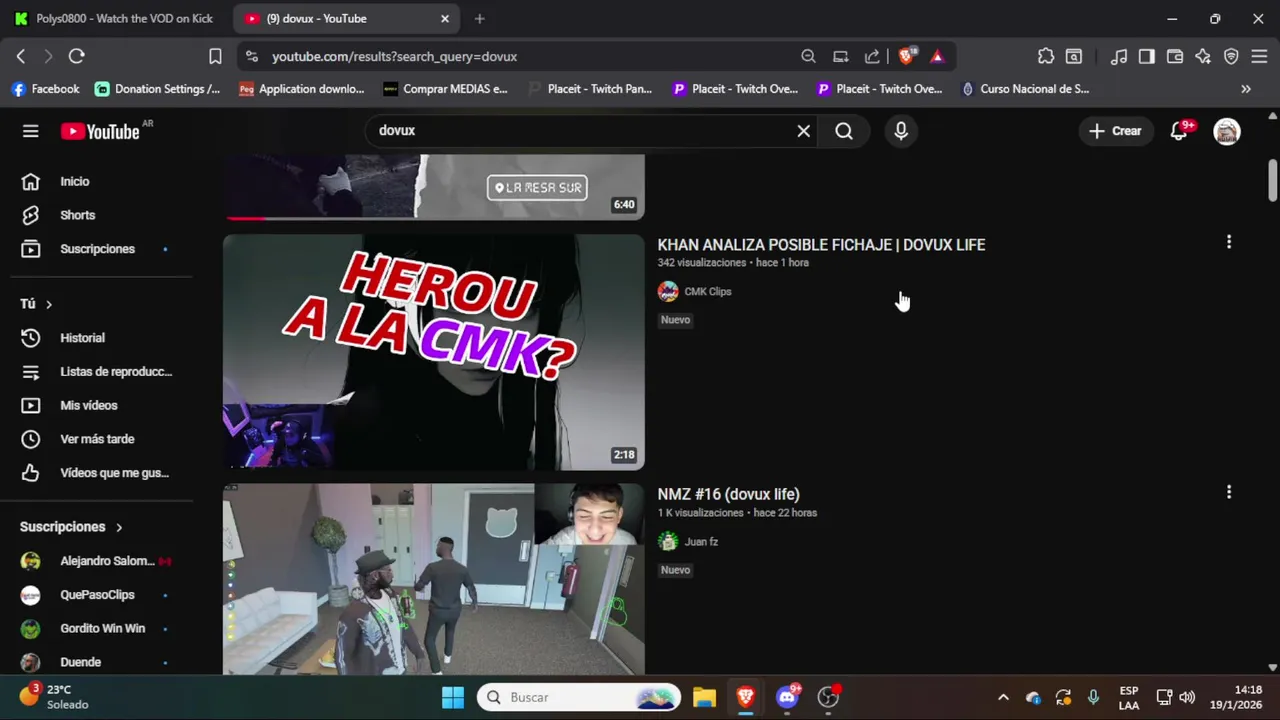Image resolution: width=1280 pixels, height=720 pixels.
Task: Bookmark this page icon
Action: pyautogui.click(x=215, y=57)
